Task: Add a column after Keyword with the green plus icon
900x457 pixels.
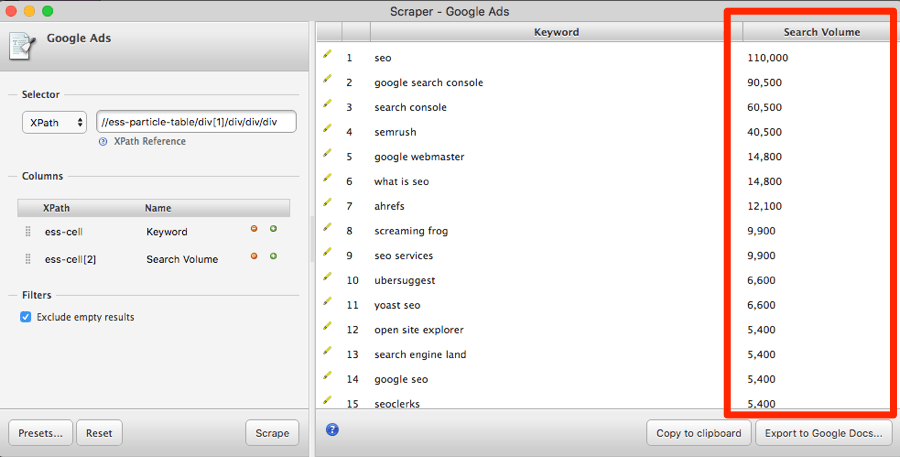Action: tap(273, 229)
